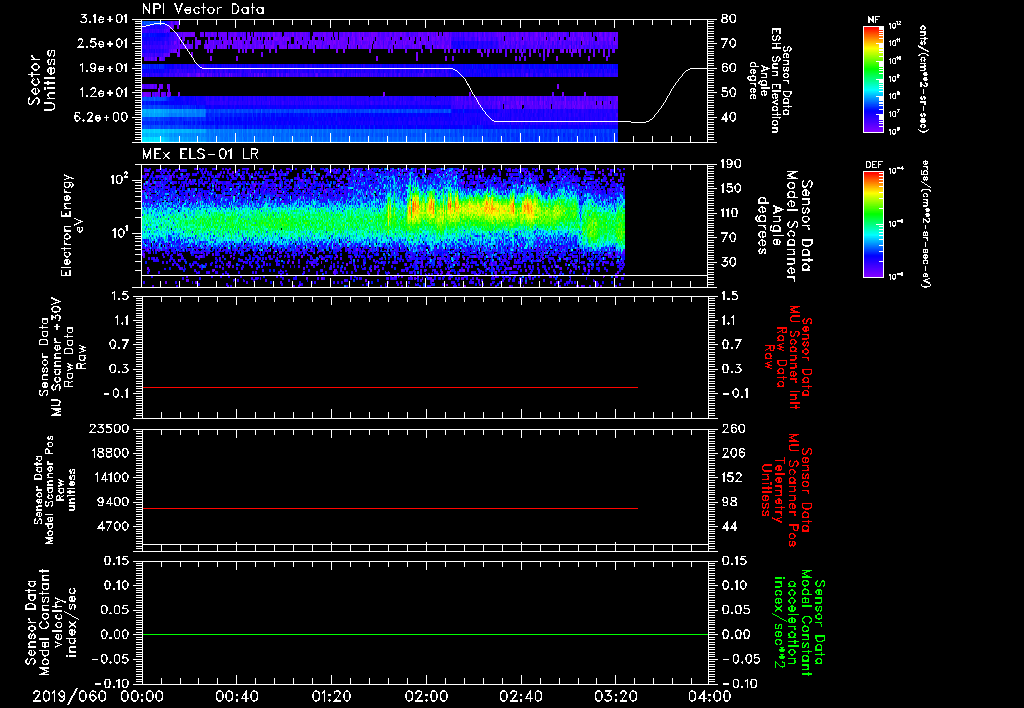Click the NF rainbow color bar

tap(873, 78)
